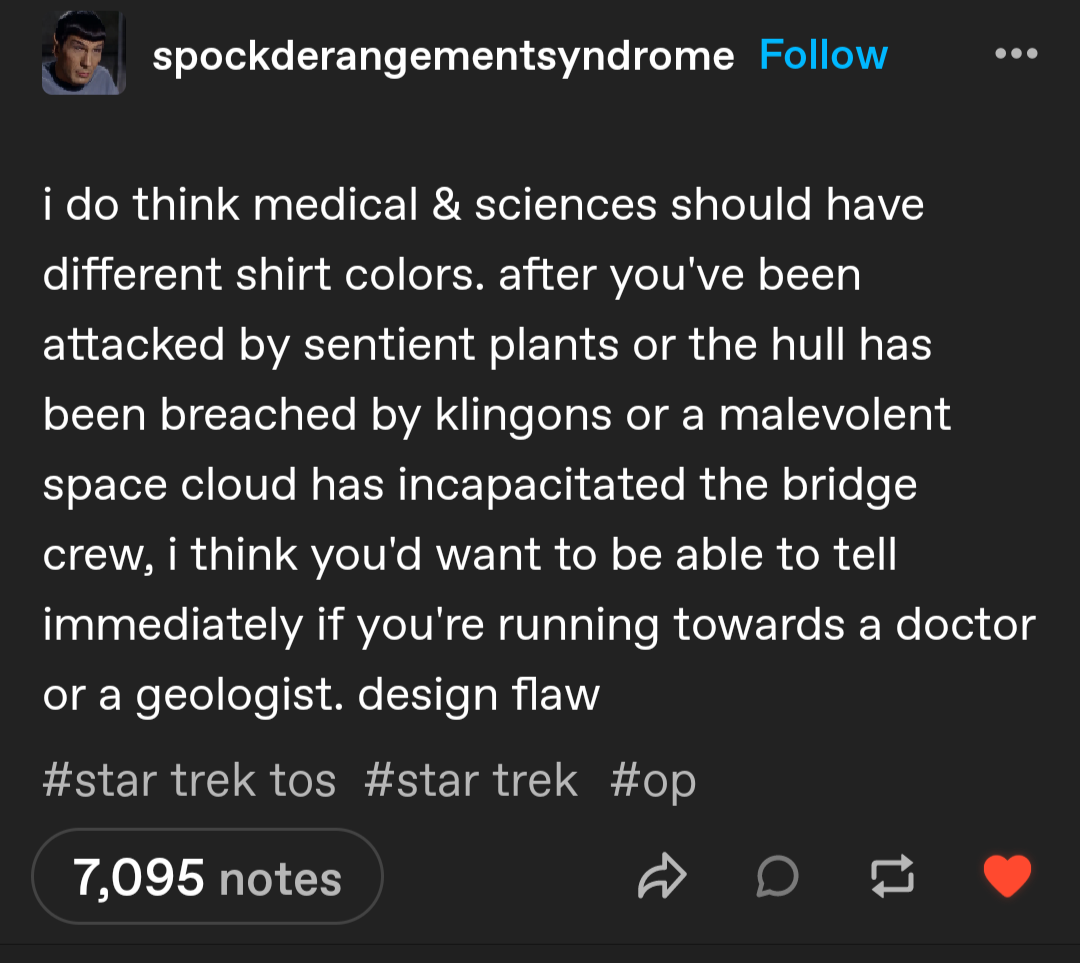The width and height of the screenshot is (1080, 963).
Task: Select the #op tag
Action: (x=653, y=782)
